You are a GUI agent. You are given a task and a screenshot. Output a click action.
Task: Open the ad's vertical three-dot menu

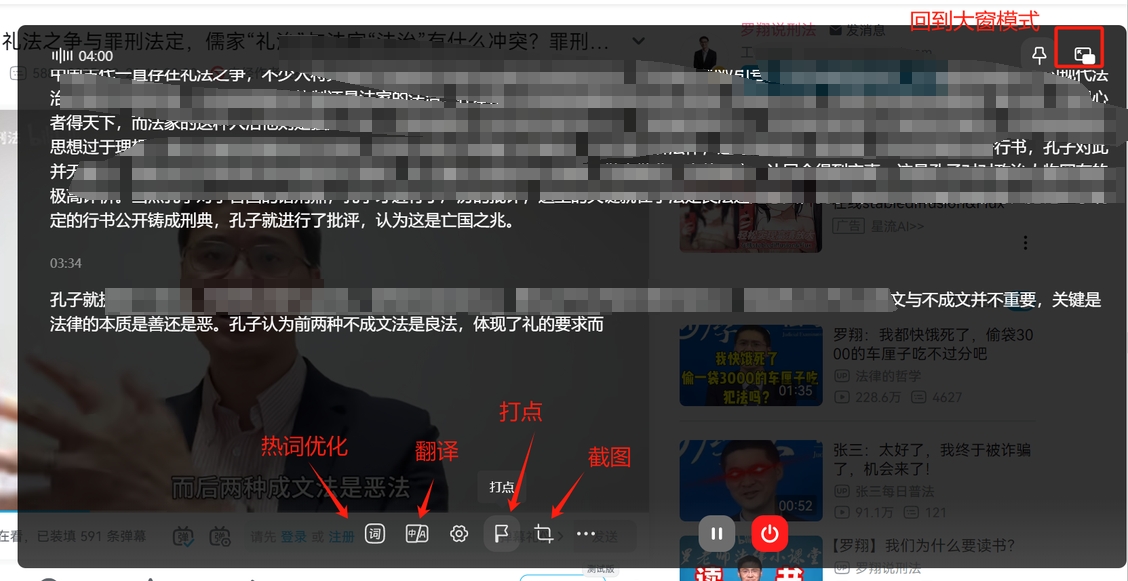(x=1027, y=242)
